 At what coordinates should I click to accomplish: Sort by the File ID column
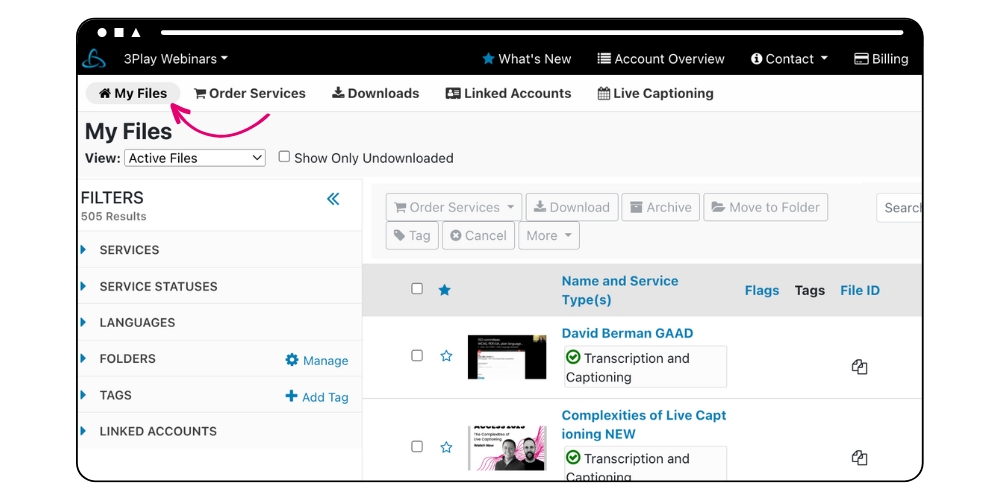click(x=860, y=290)
